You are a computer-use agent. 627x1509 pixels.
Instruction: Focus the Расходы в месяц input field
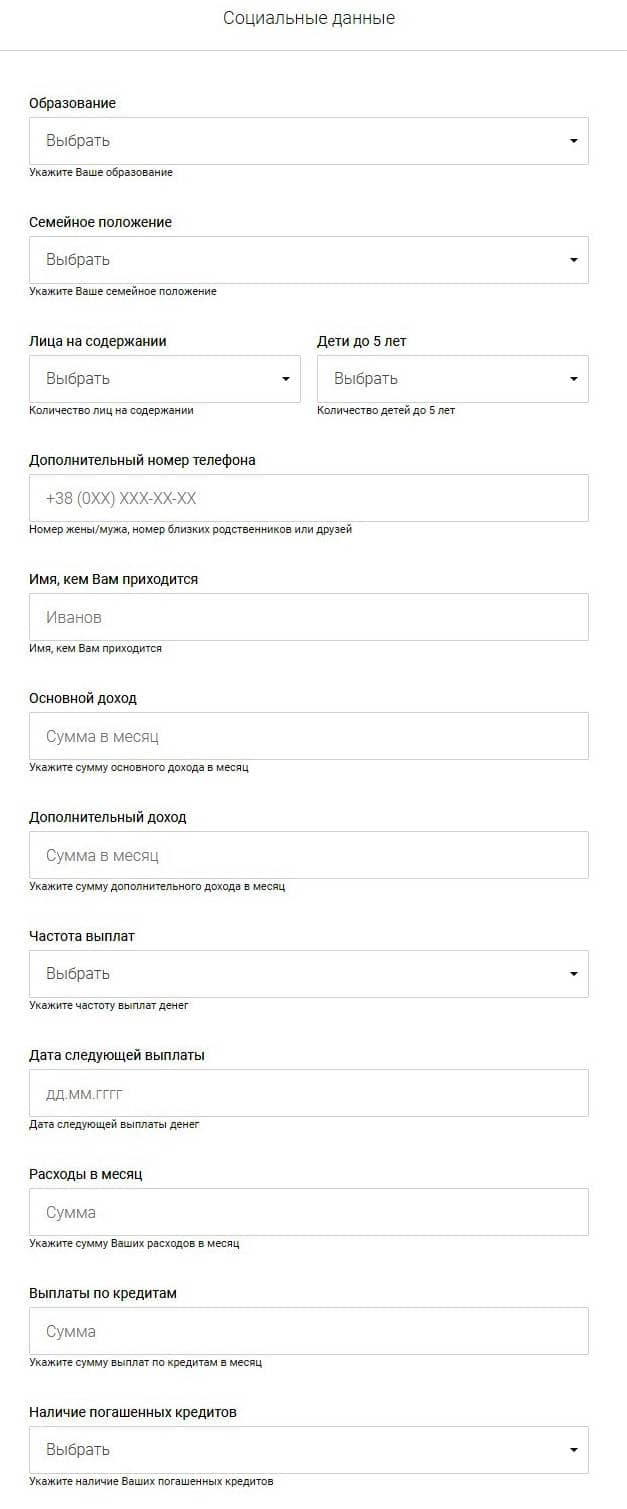[308, 1212]
